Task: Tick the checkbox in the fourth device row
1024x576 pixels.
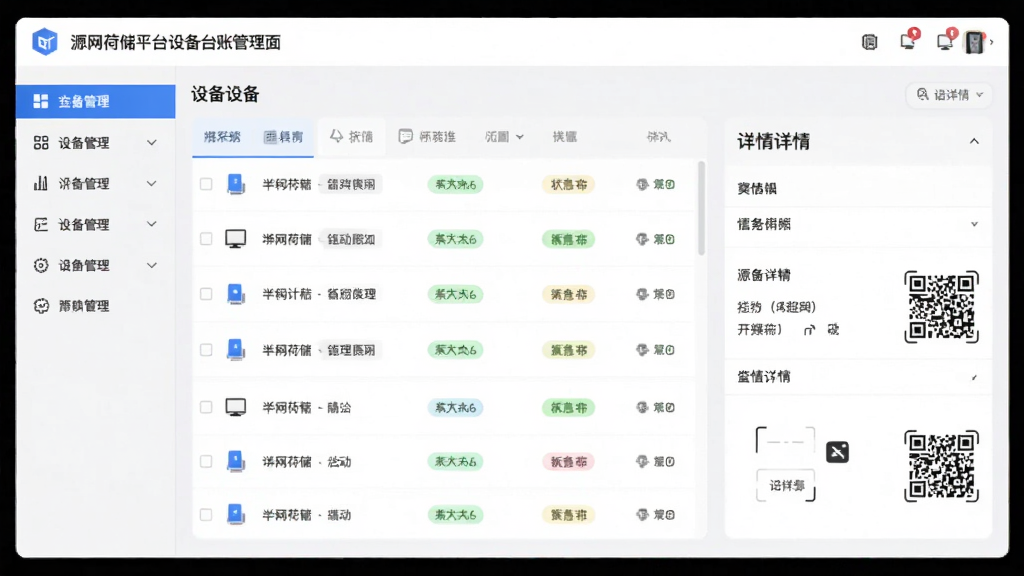Action: (x=206, y=350)
